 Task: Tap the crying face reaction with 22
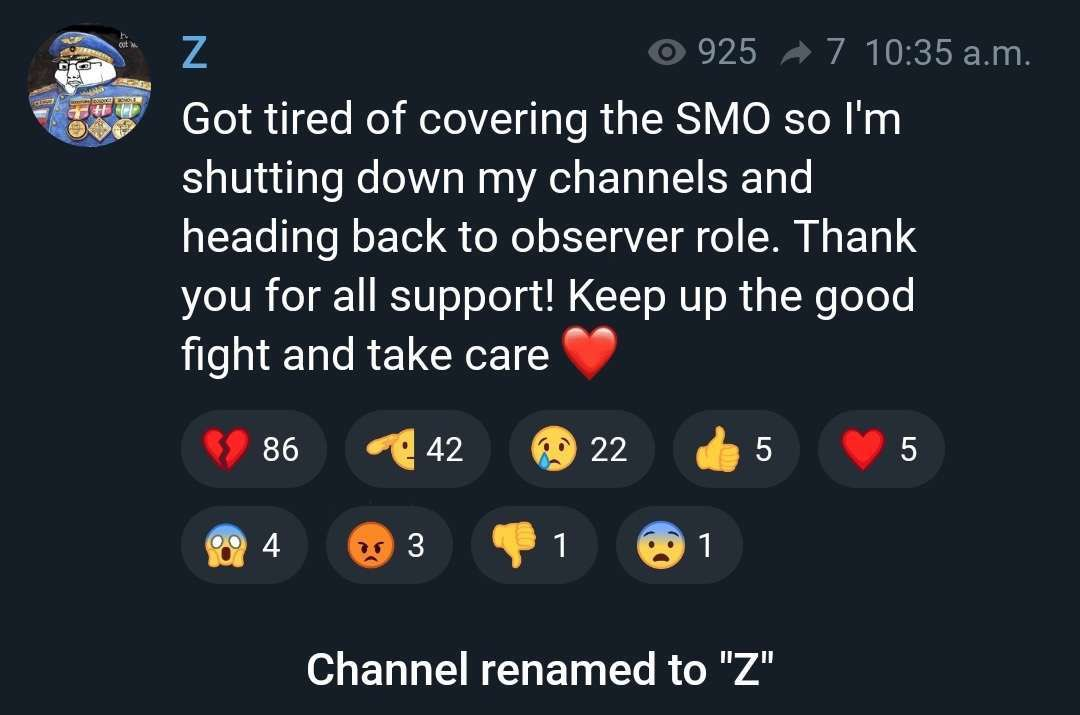581,449
